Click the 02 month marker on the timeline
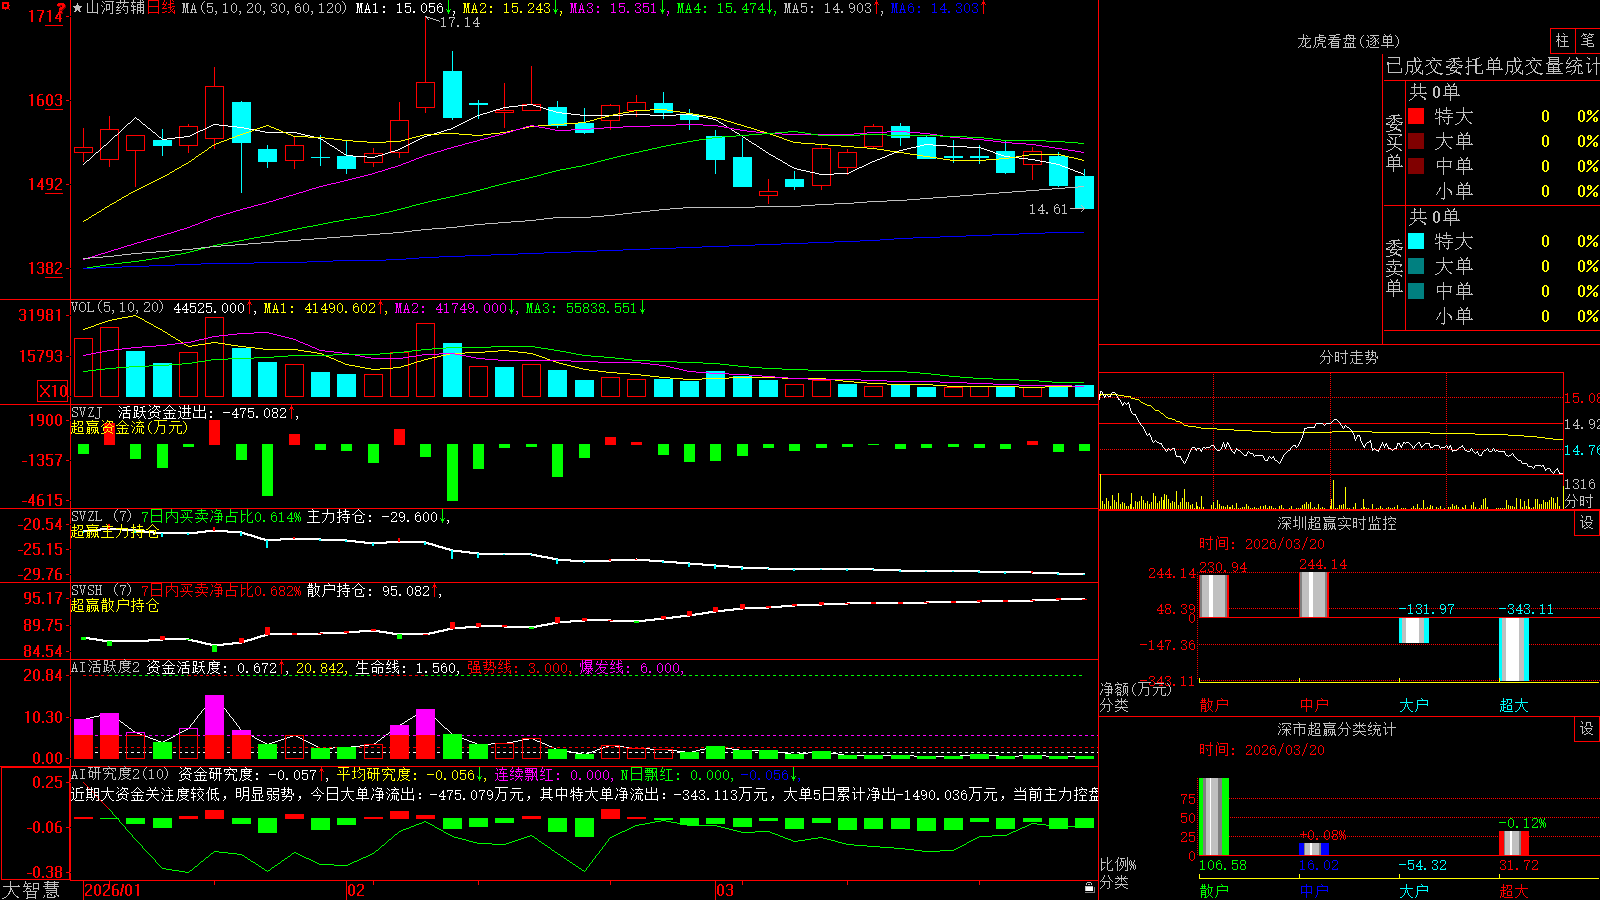1600x900 pixels. pos(355,890)
